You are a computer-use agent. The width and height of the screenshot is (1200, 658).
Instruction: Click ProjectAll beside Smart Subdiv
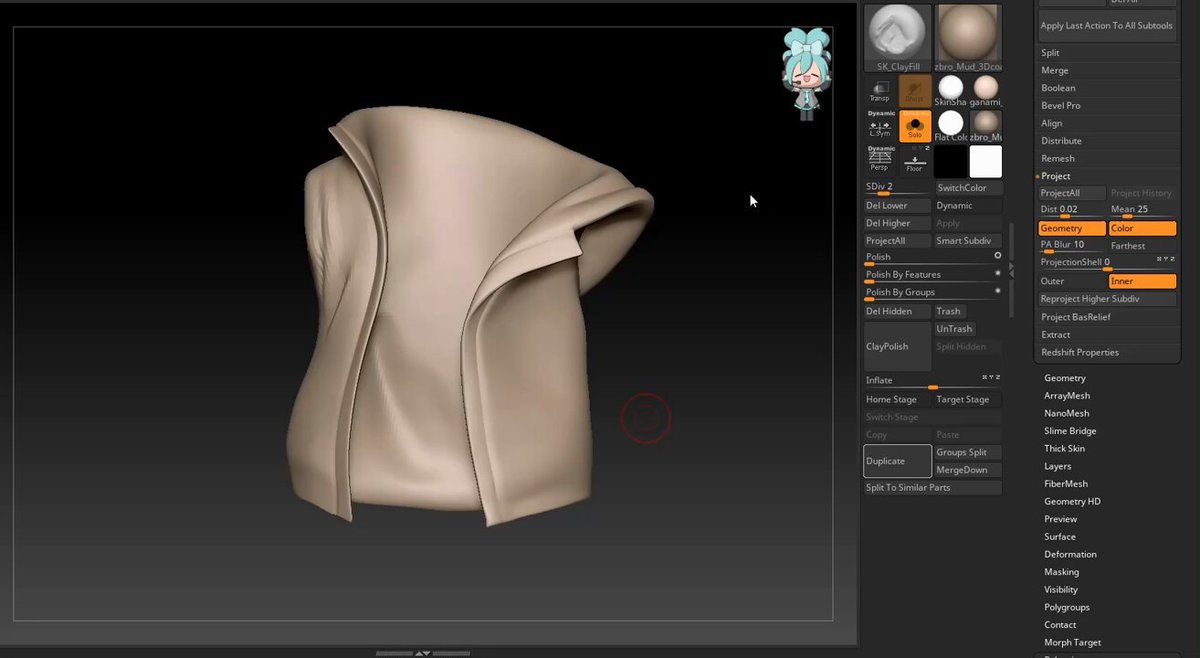pos(898,241)
